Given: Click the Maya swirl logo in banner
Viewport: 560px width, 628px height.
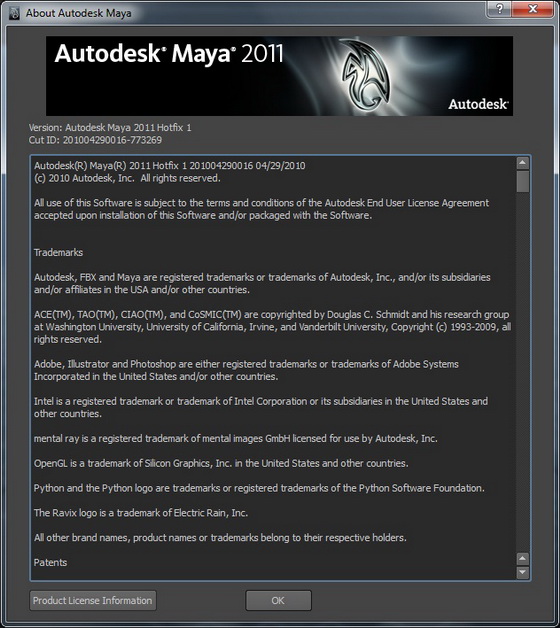Looking at the screenshot, I should 365,75.
